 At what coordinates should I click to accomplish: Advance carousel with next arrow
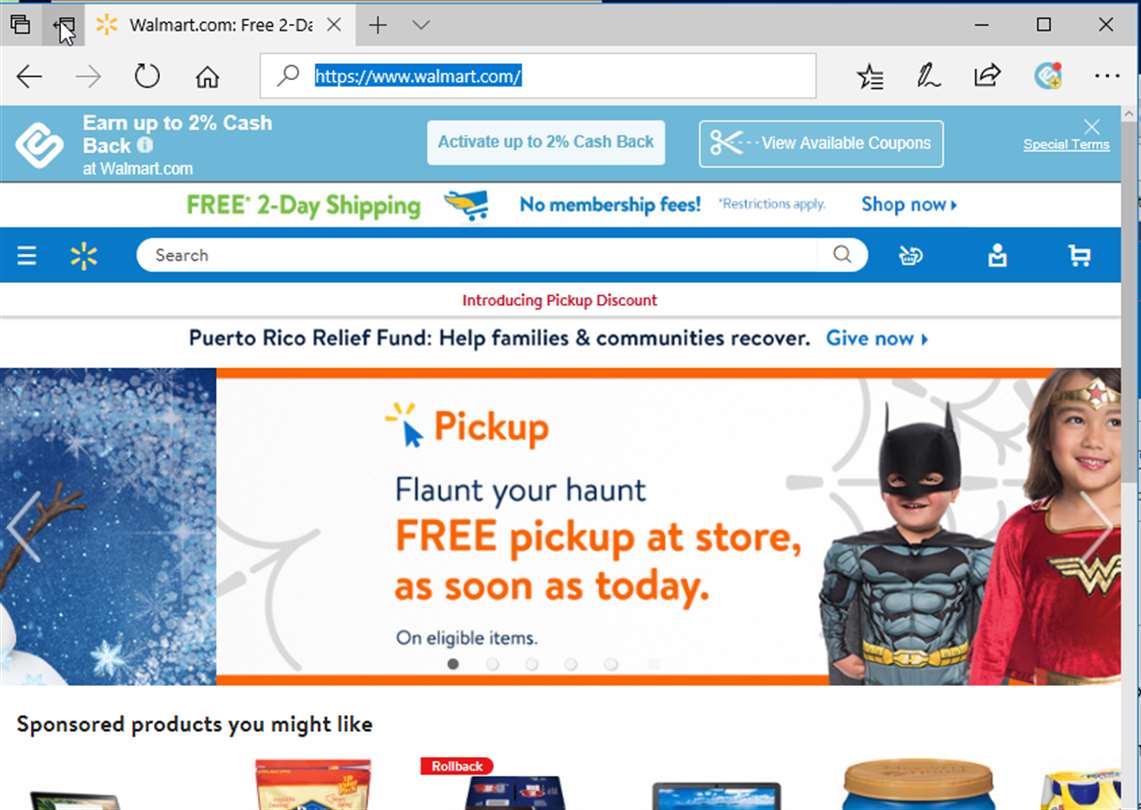point(1097,526)
